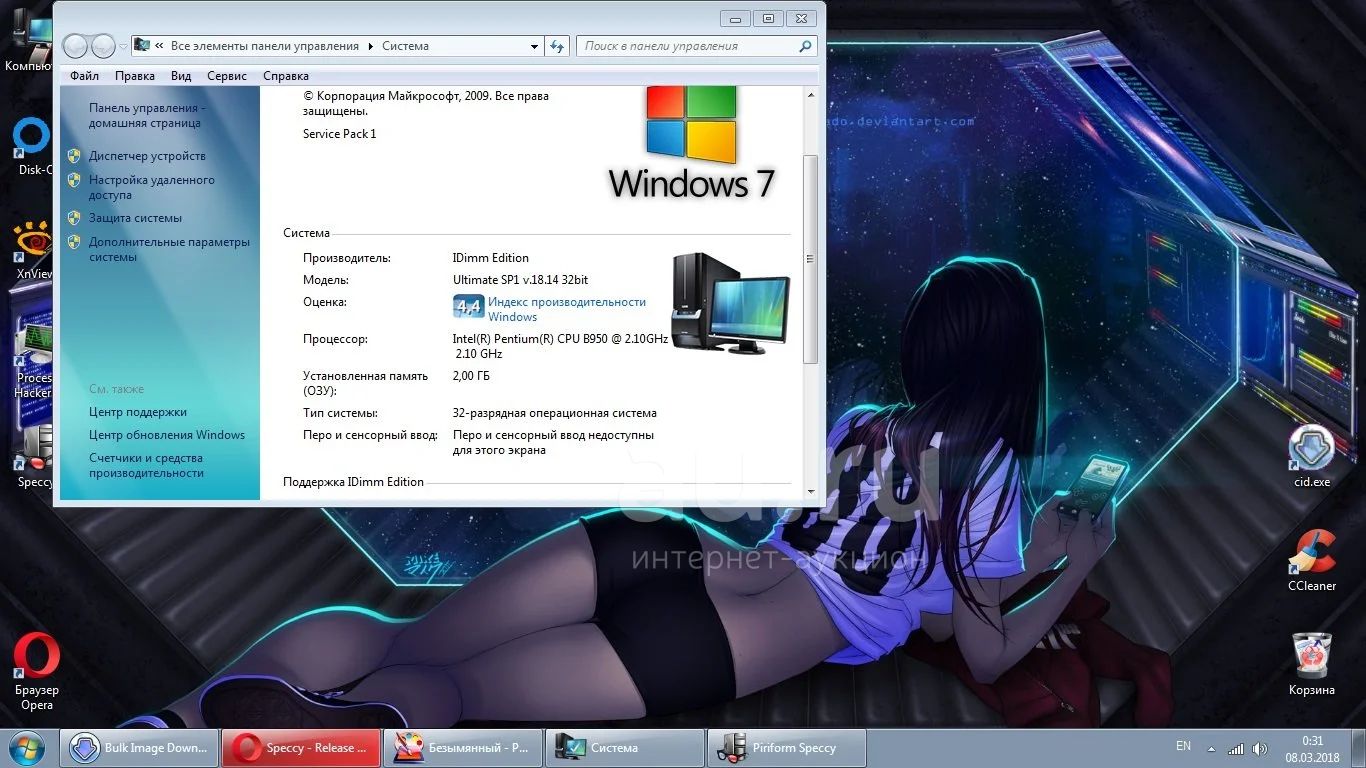Click the taskbar clock showing 0:31

(1313, 748)
